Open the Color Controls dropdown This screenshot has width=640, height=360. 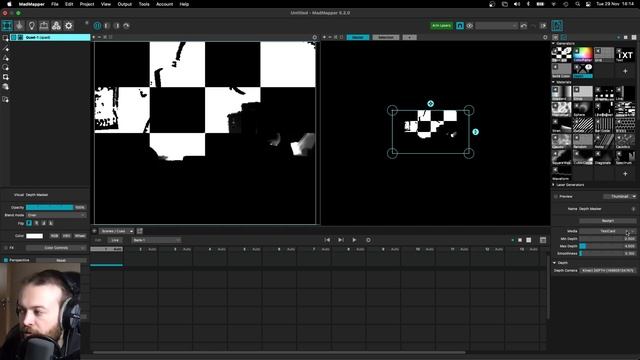(x=56, y=248)
